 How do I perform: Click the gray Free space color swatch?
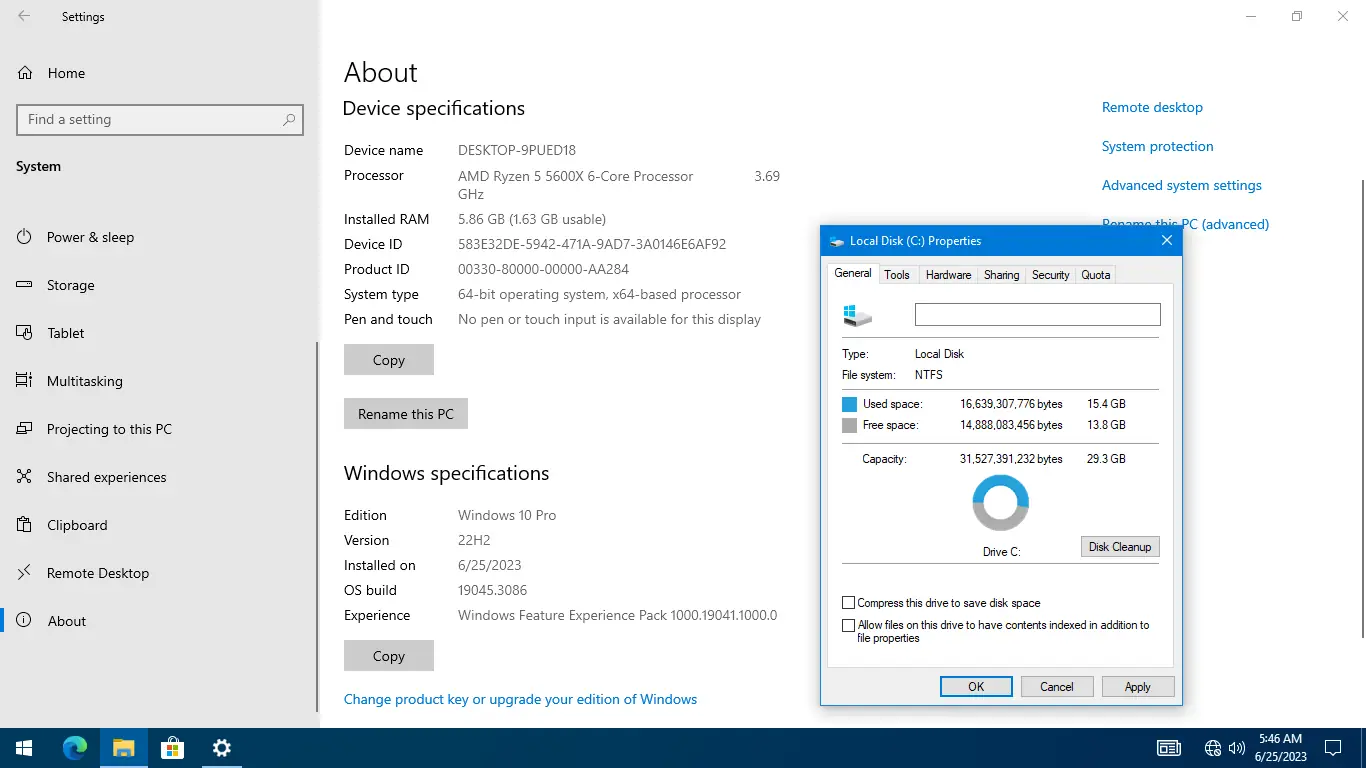tap(849, 425)
